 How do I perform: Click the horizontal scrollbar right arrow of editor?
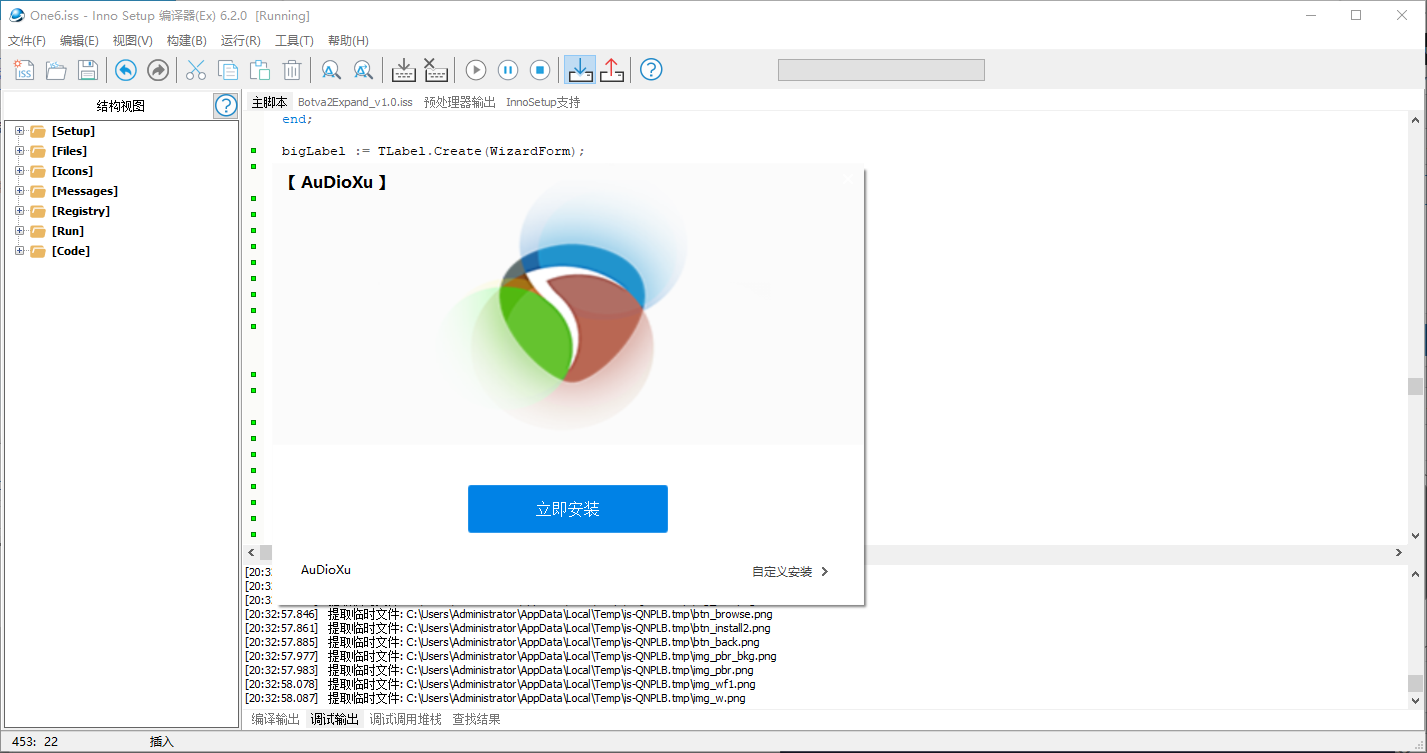1399,552
